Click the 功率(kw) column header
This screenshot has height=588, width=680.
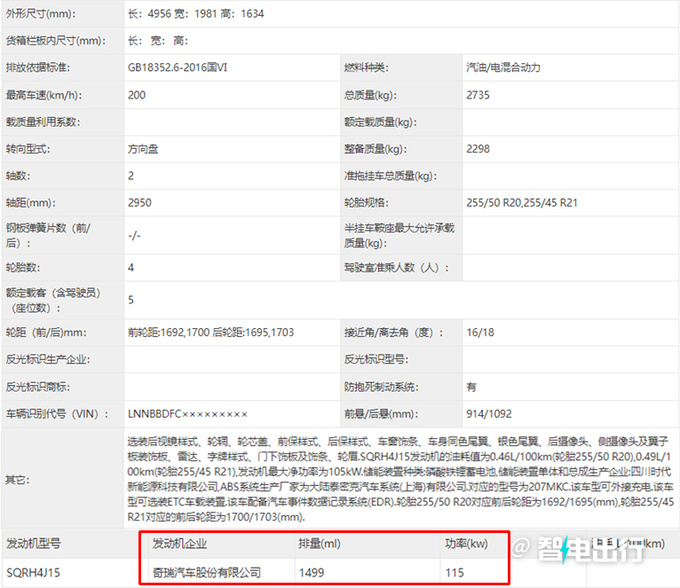(466, 544)
